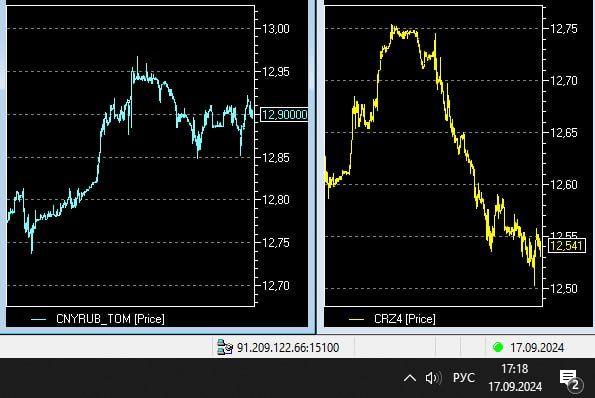The height and width of the screenshot is (398, 595).
Task: Click the server connection icon in status bar
Action: 225,347
